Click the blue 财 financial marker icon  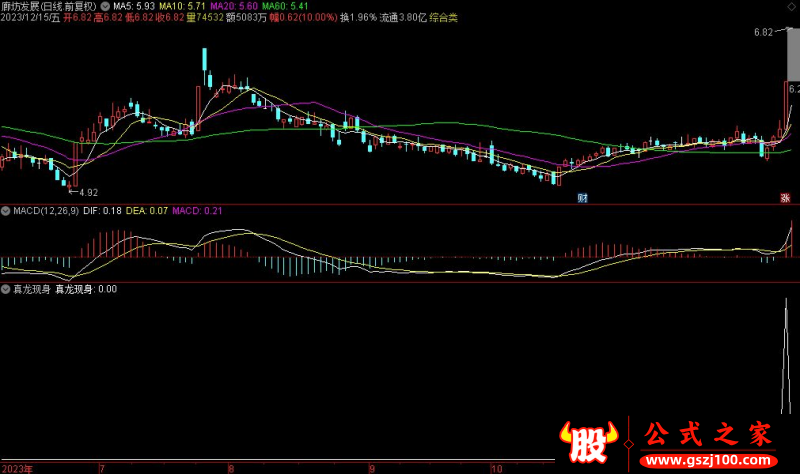pyautogui.click(x=582, y=198)
